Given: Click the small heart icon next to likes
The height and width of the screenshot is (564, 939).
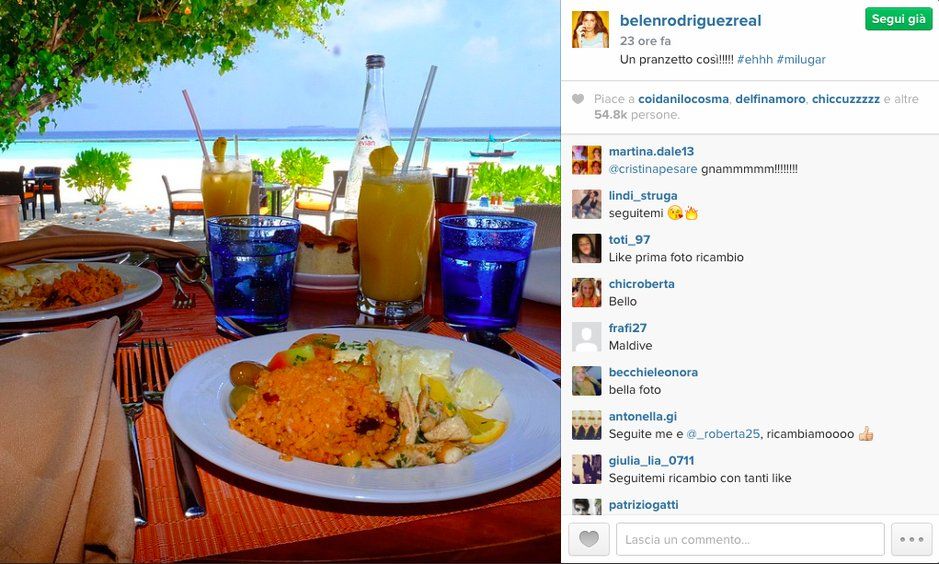Looking at the screenshot, I should (578, 99).
